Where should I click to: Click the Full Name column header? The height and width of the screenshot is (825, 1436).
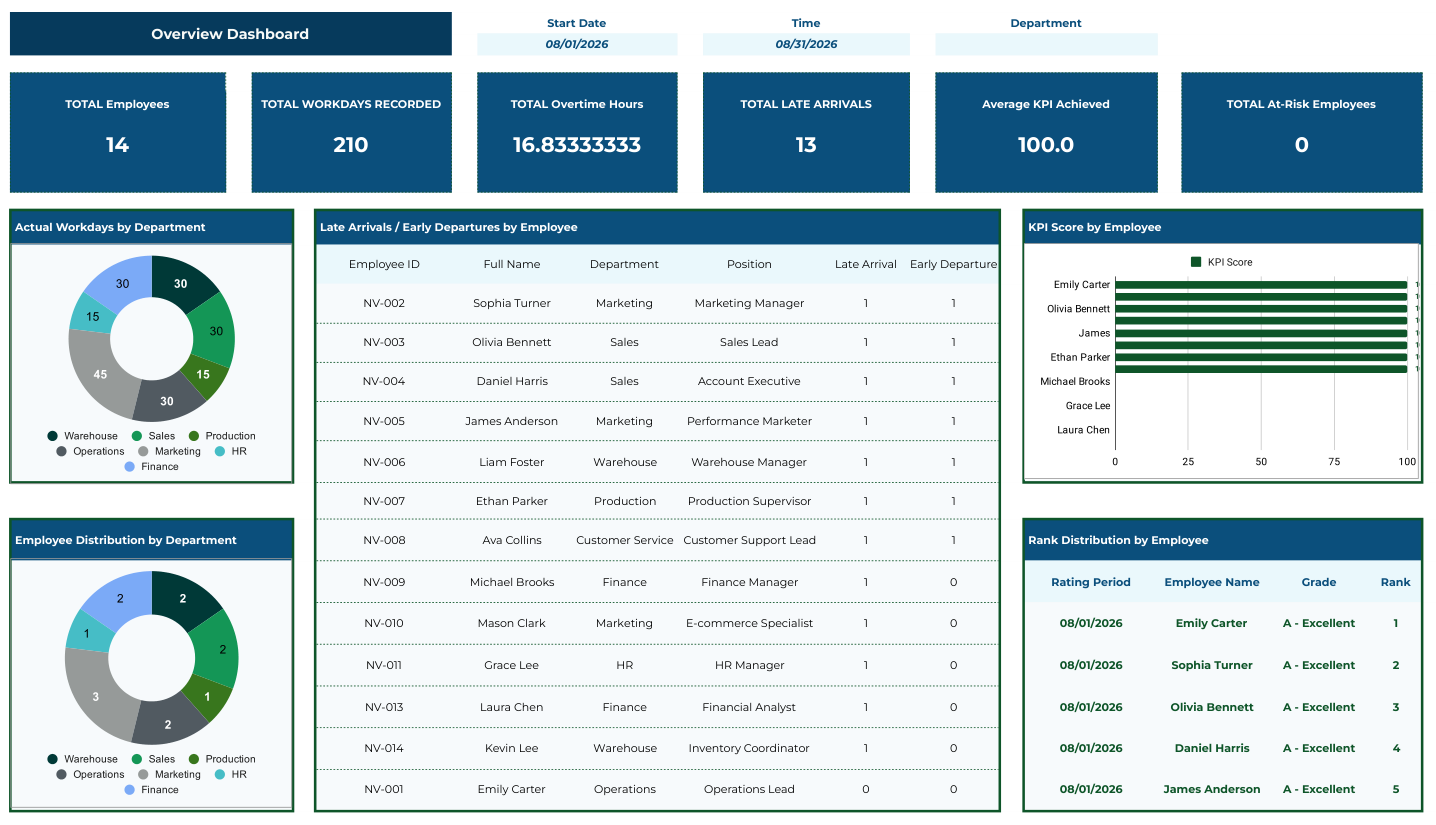tap(512, 264)
